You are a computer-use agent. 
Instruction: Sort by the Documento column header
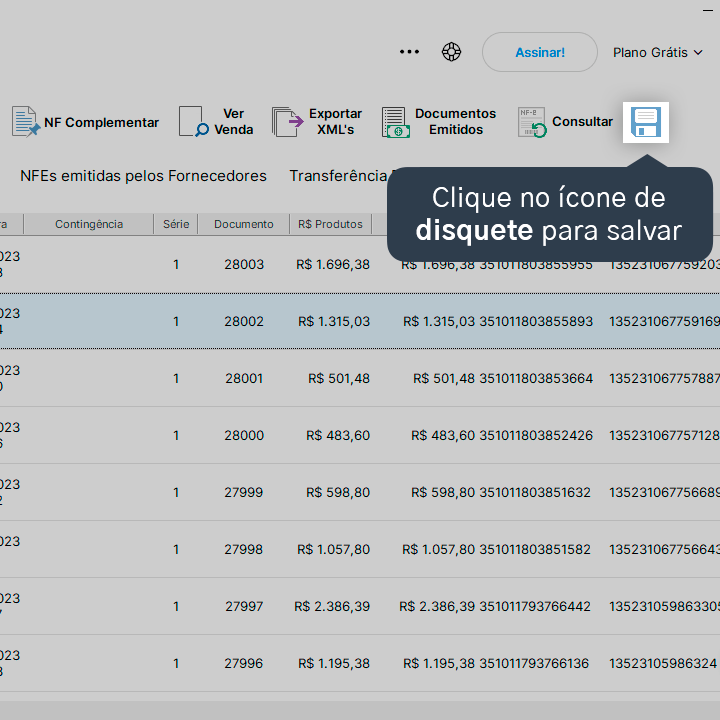244,224
